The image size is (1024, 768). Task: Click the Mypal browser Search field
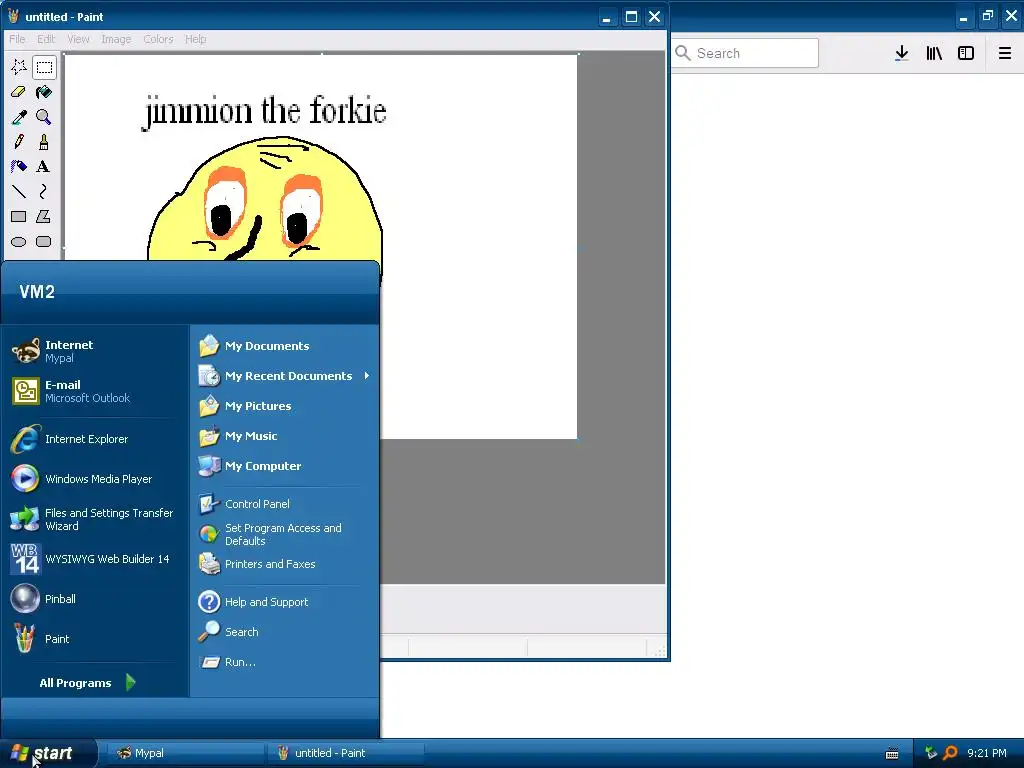(x=746, y=53)
